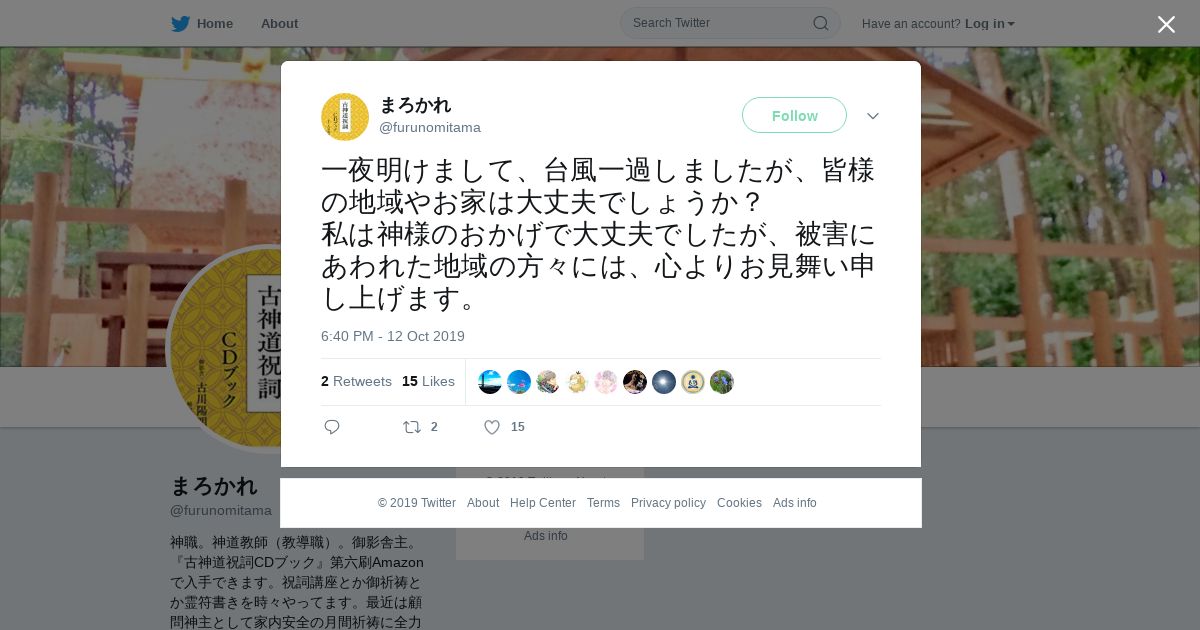Click the reply speech bubble icon

[x=332, y=427]
